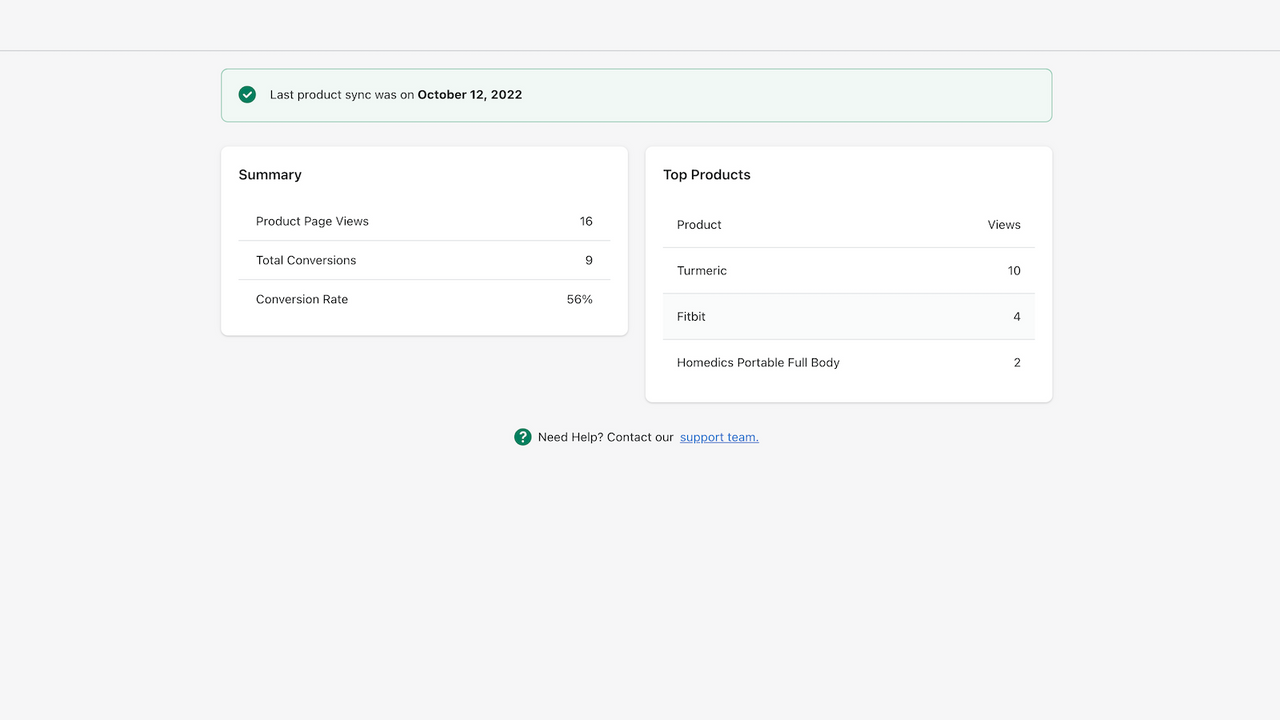Click the Views column header
The image size is (1280, 720).
tap(1003, 224)
